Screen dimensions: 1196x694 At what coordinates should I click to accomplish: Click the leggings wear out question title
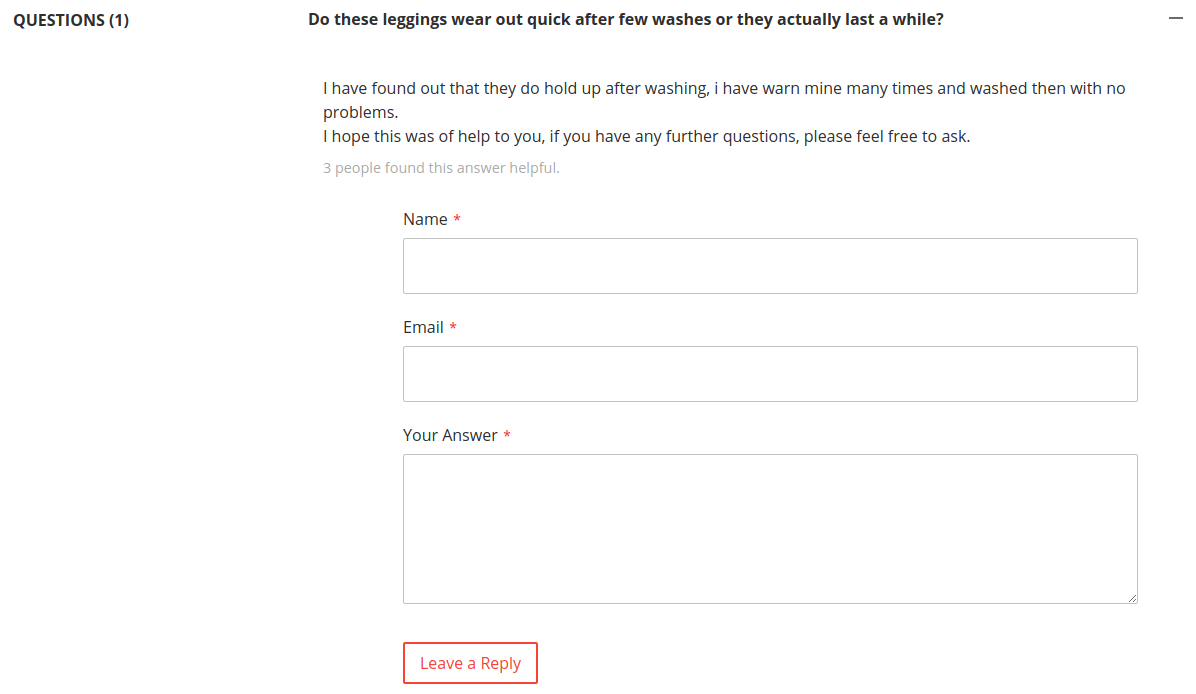click(625, 19)
